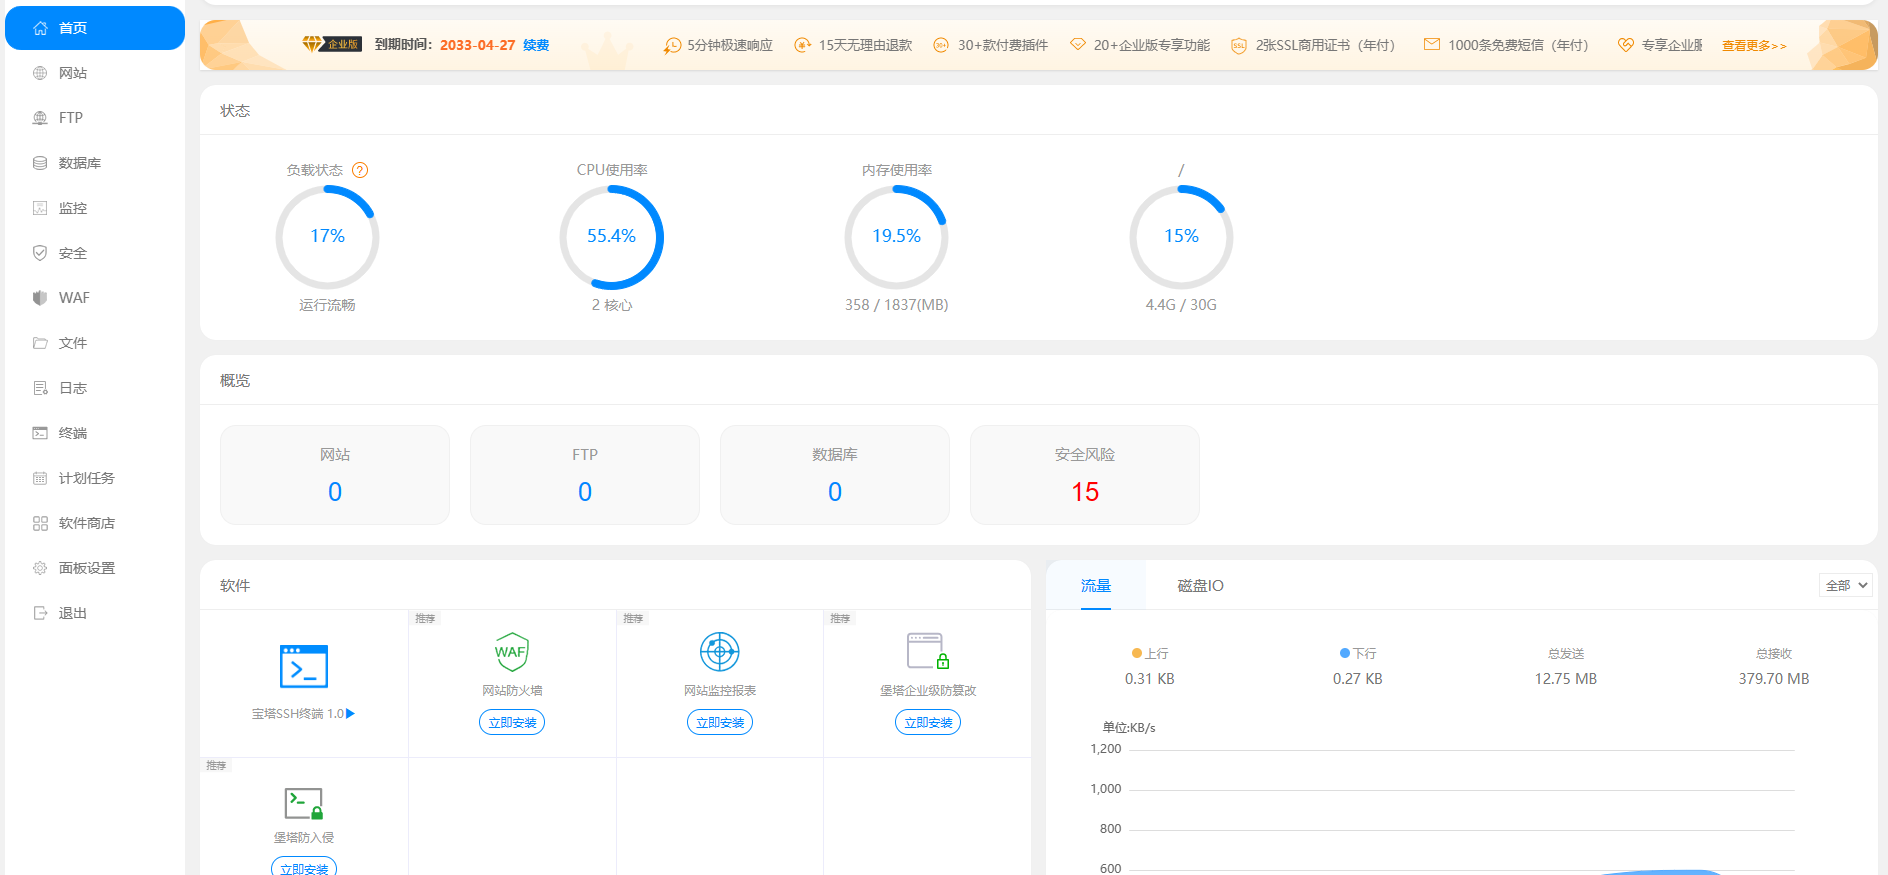Click the 续费 renewal link
Image resolution: width=1888 pixels, height=875 pixels.
tap(536, 45)
